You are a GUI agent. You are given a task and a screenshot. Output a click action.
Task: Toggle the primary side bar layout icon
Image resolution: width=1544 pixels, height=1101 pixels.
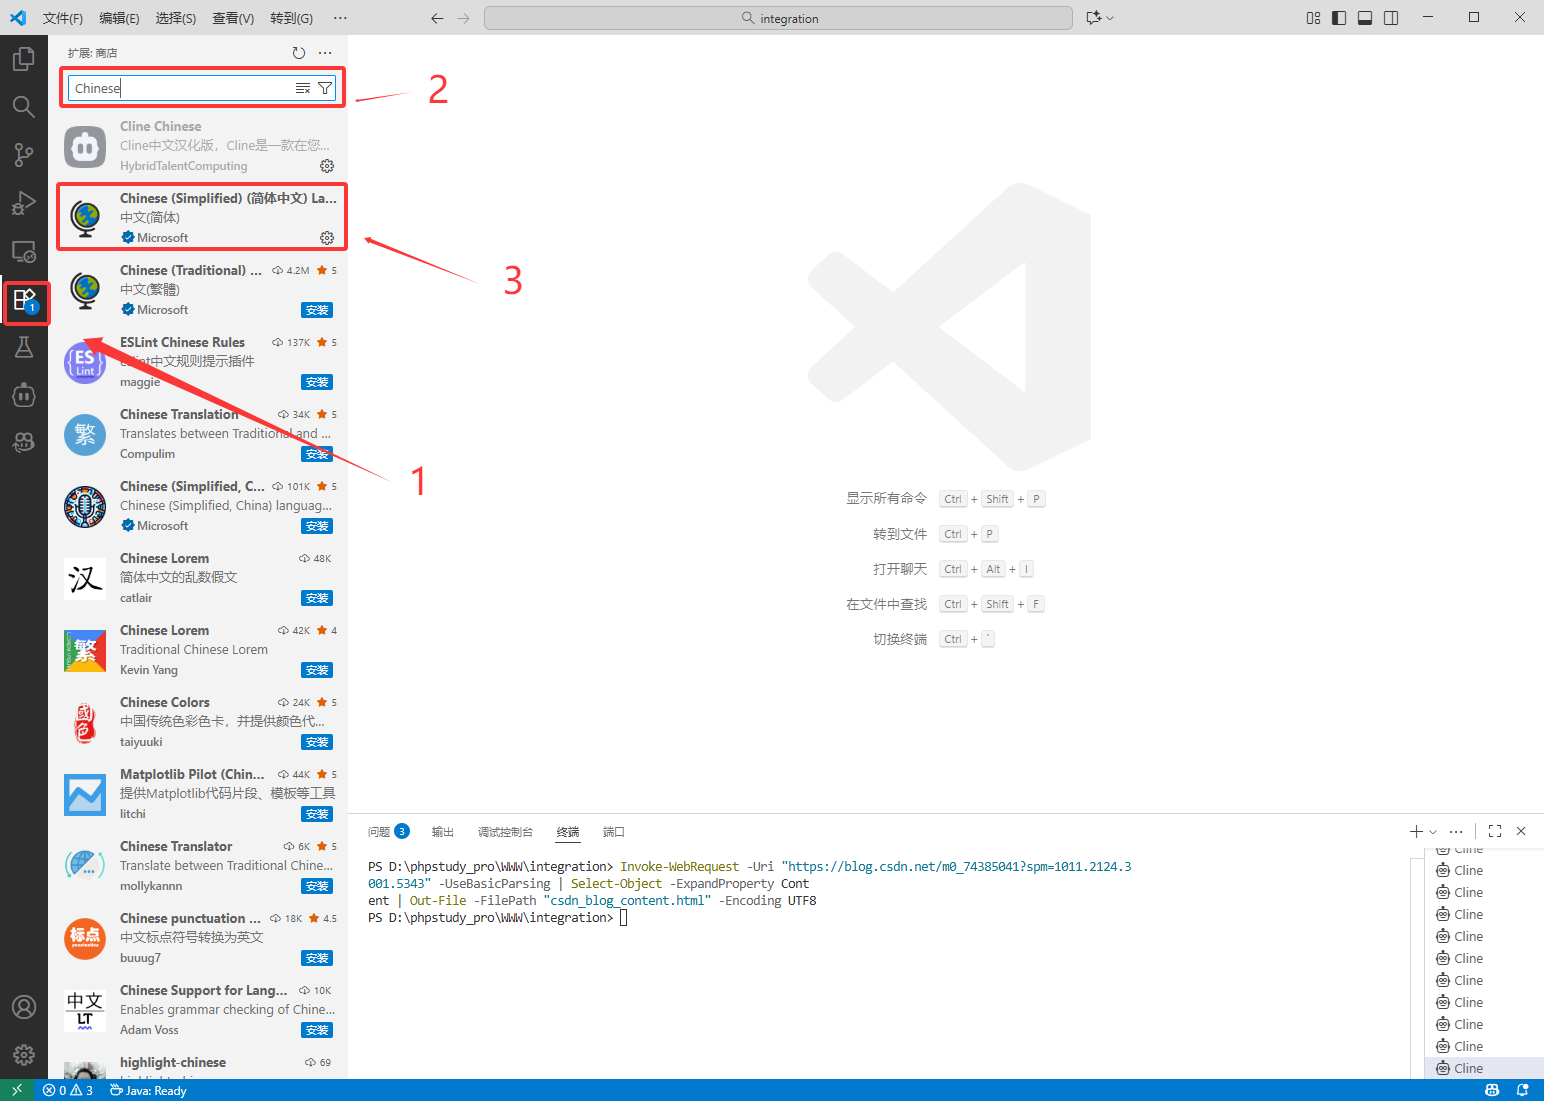(x=1339, y=18)
